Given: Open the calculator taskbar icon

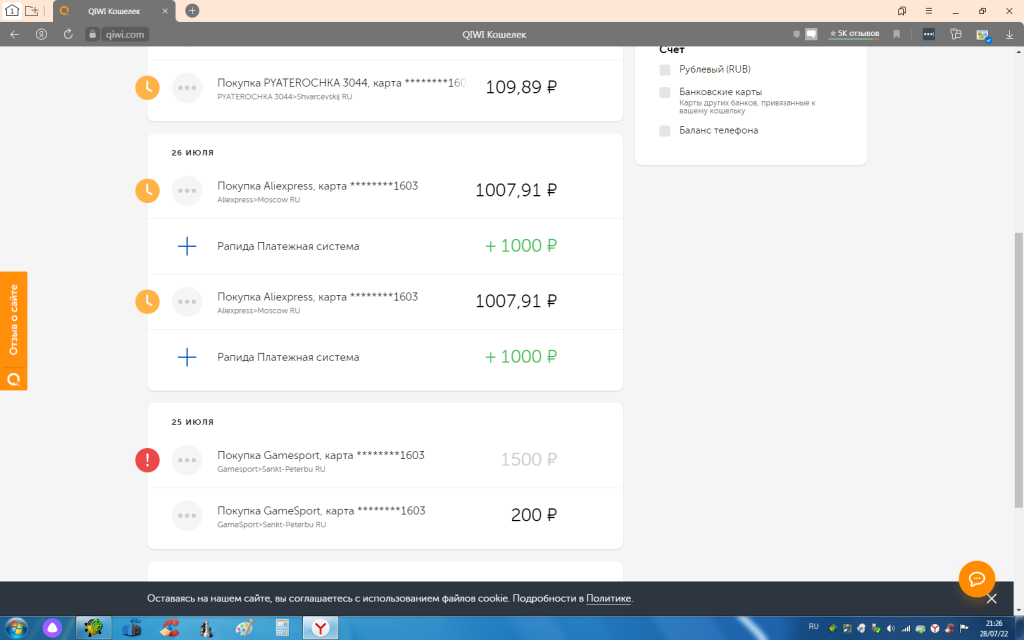Looking at the screenshot, I should click(x=282, y=628).
